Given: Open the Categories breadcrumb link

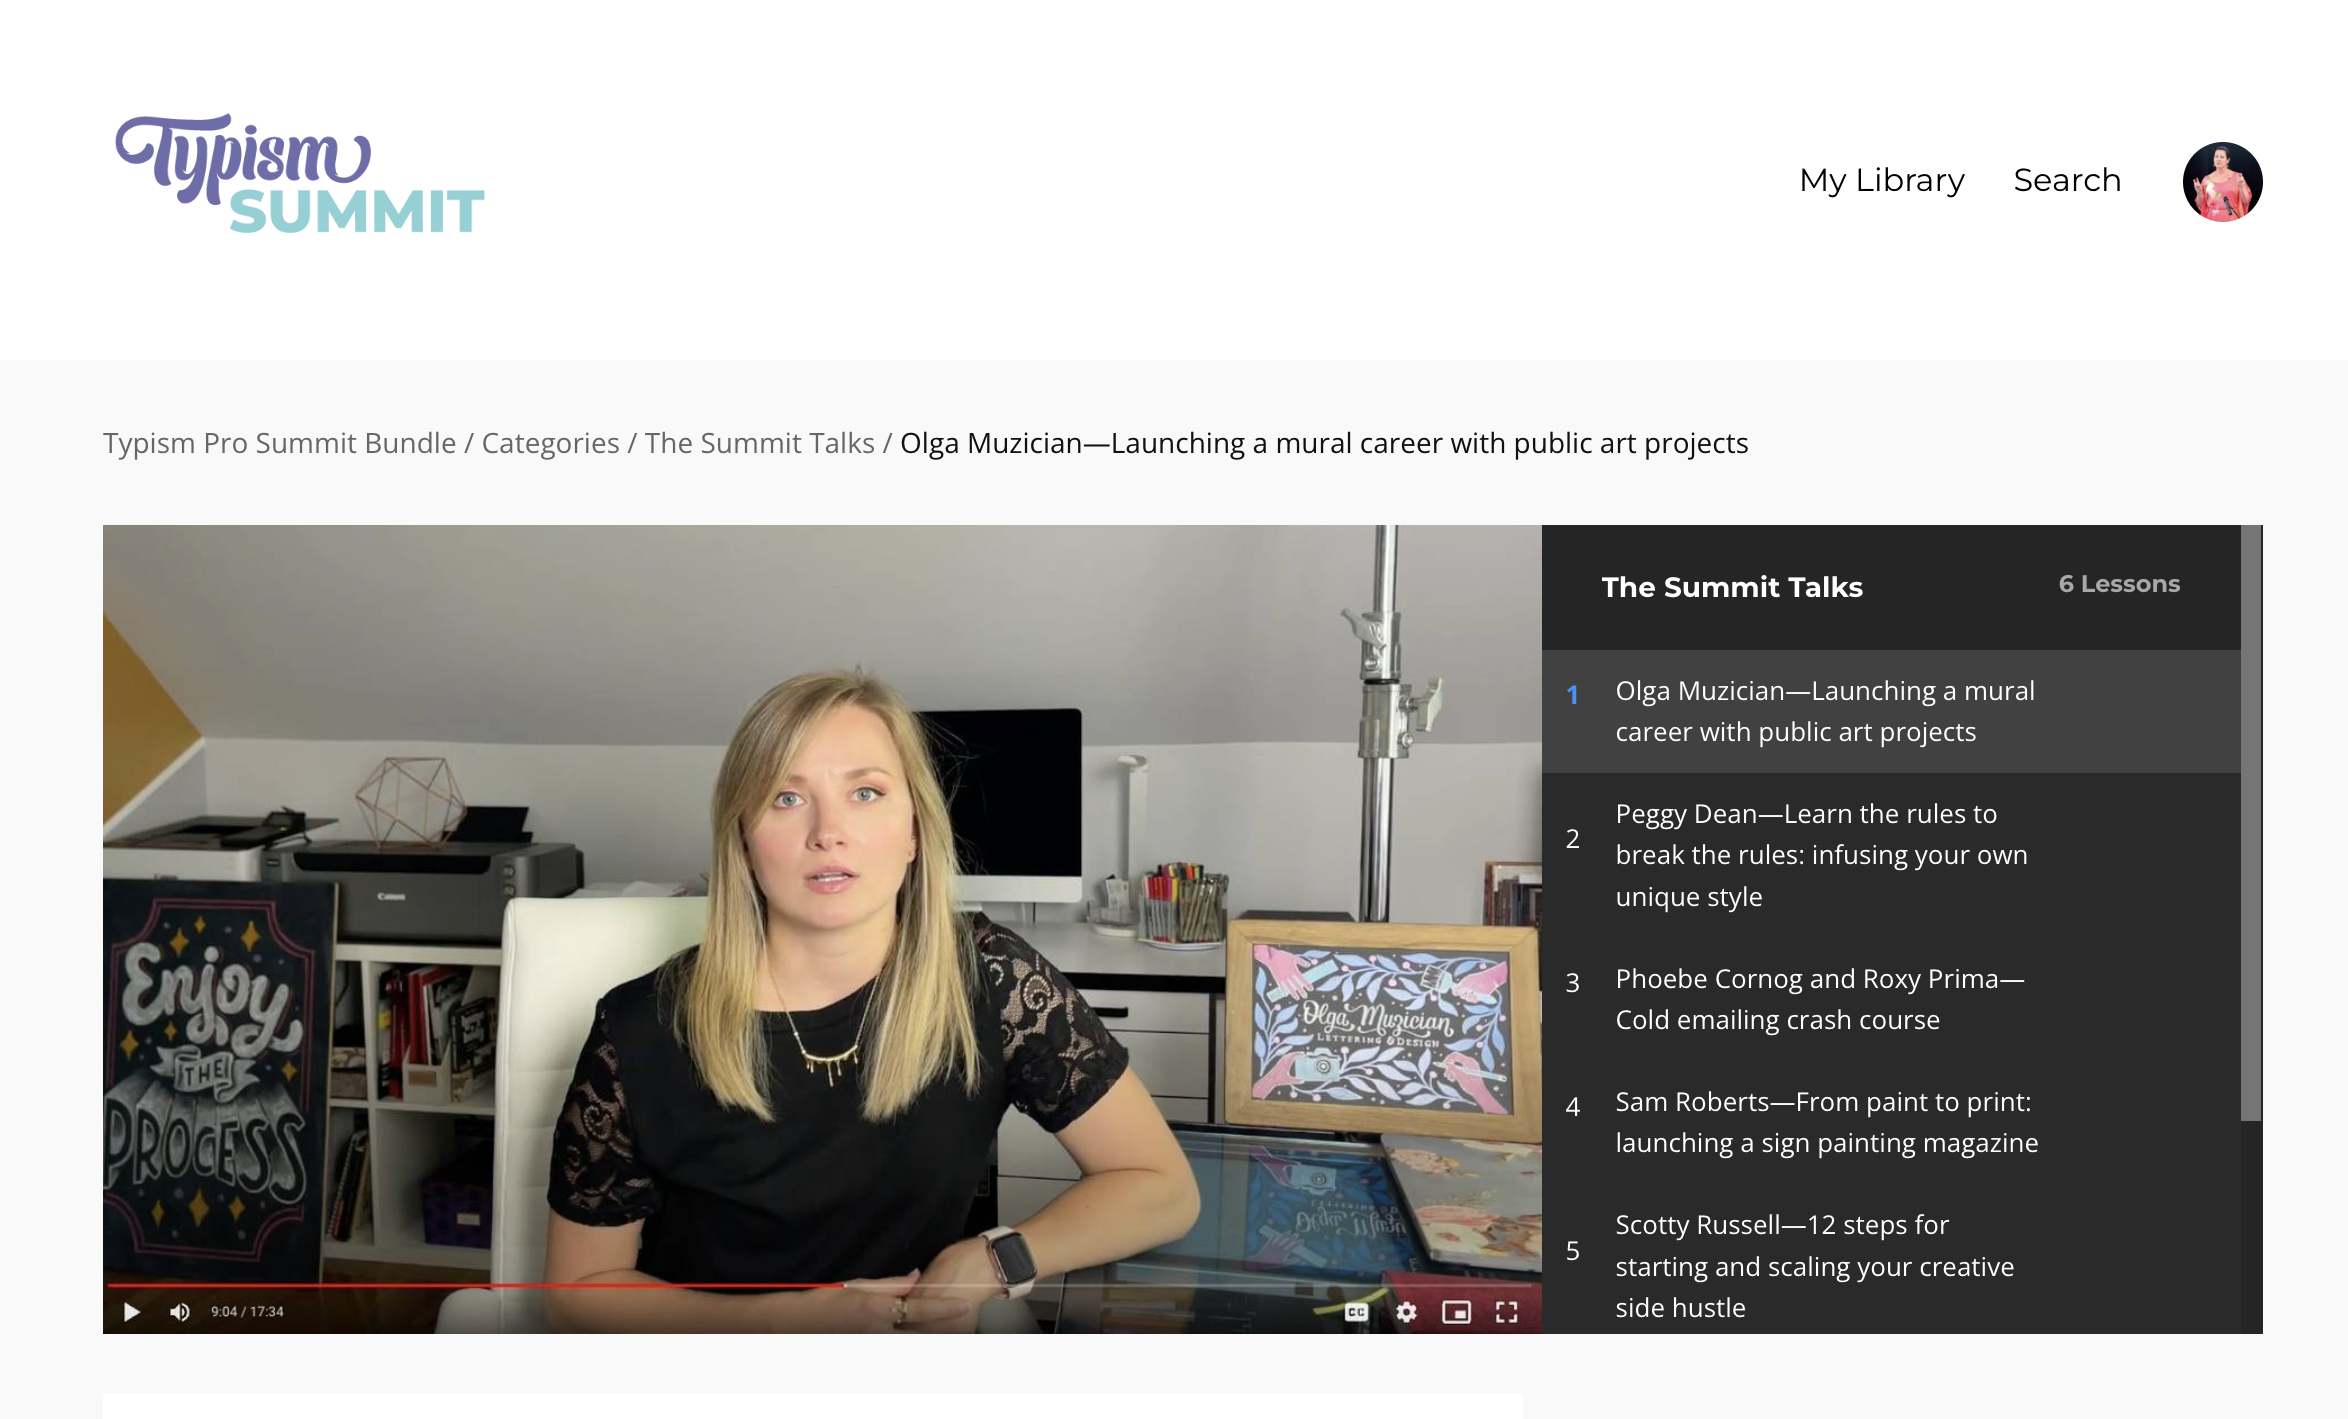Looking at the screenshot, I should [x=550, y=443].
